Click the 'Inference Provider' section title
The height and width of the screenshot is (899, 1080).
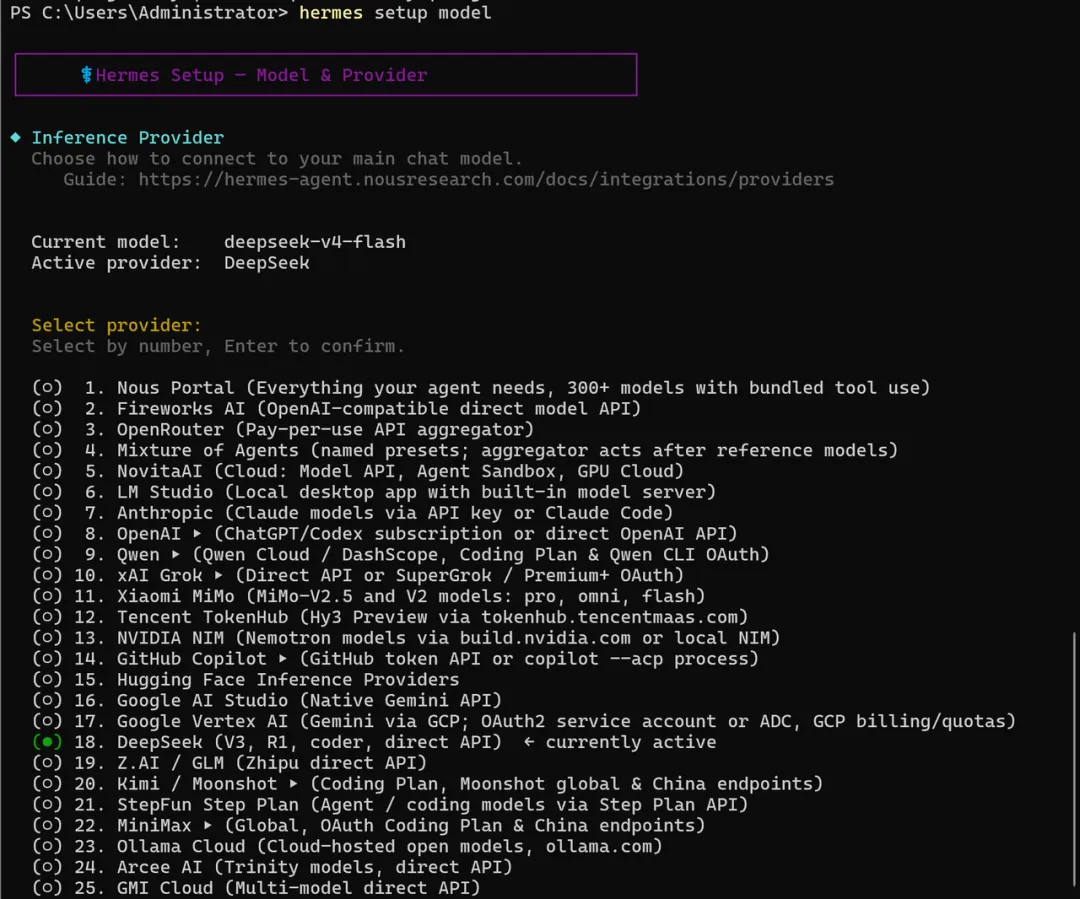pos(127,138)
